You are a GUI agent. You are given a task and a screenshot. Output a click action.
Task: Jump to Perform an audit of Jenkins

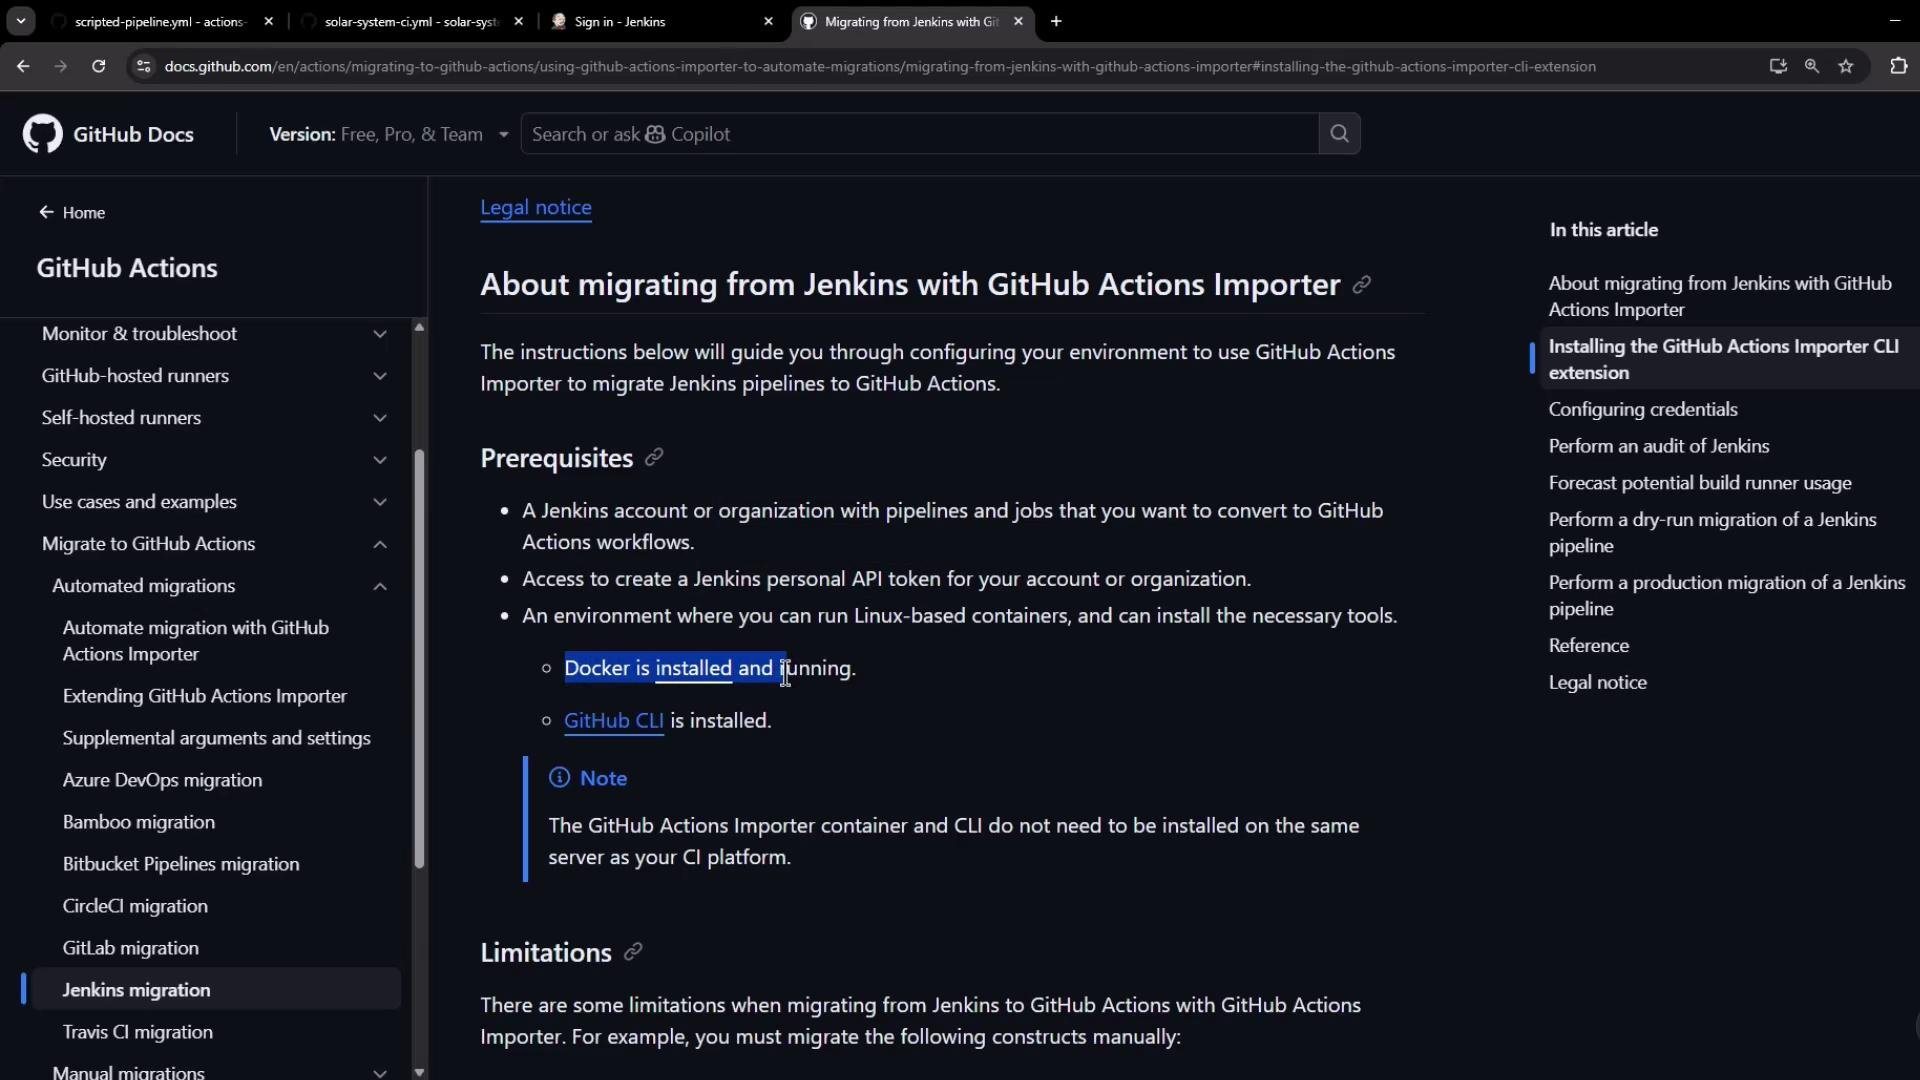[1659, 446]
